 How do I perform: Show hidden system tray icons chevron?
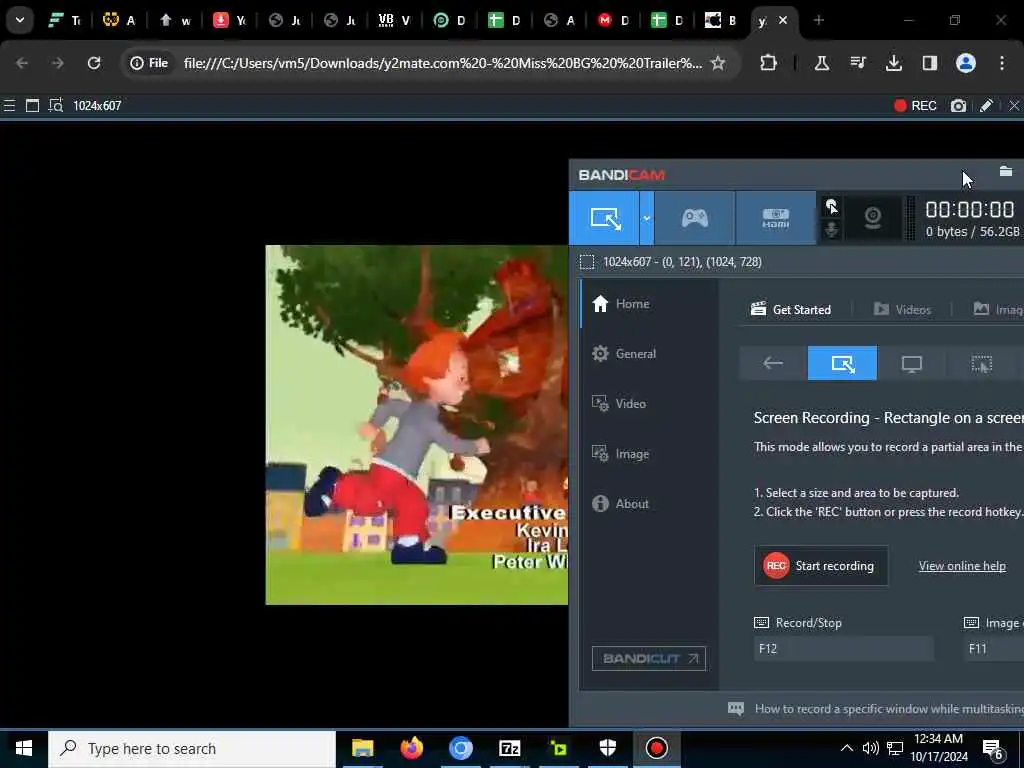coord(846,748)
